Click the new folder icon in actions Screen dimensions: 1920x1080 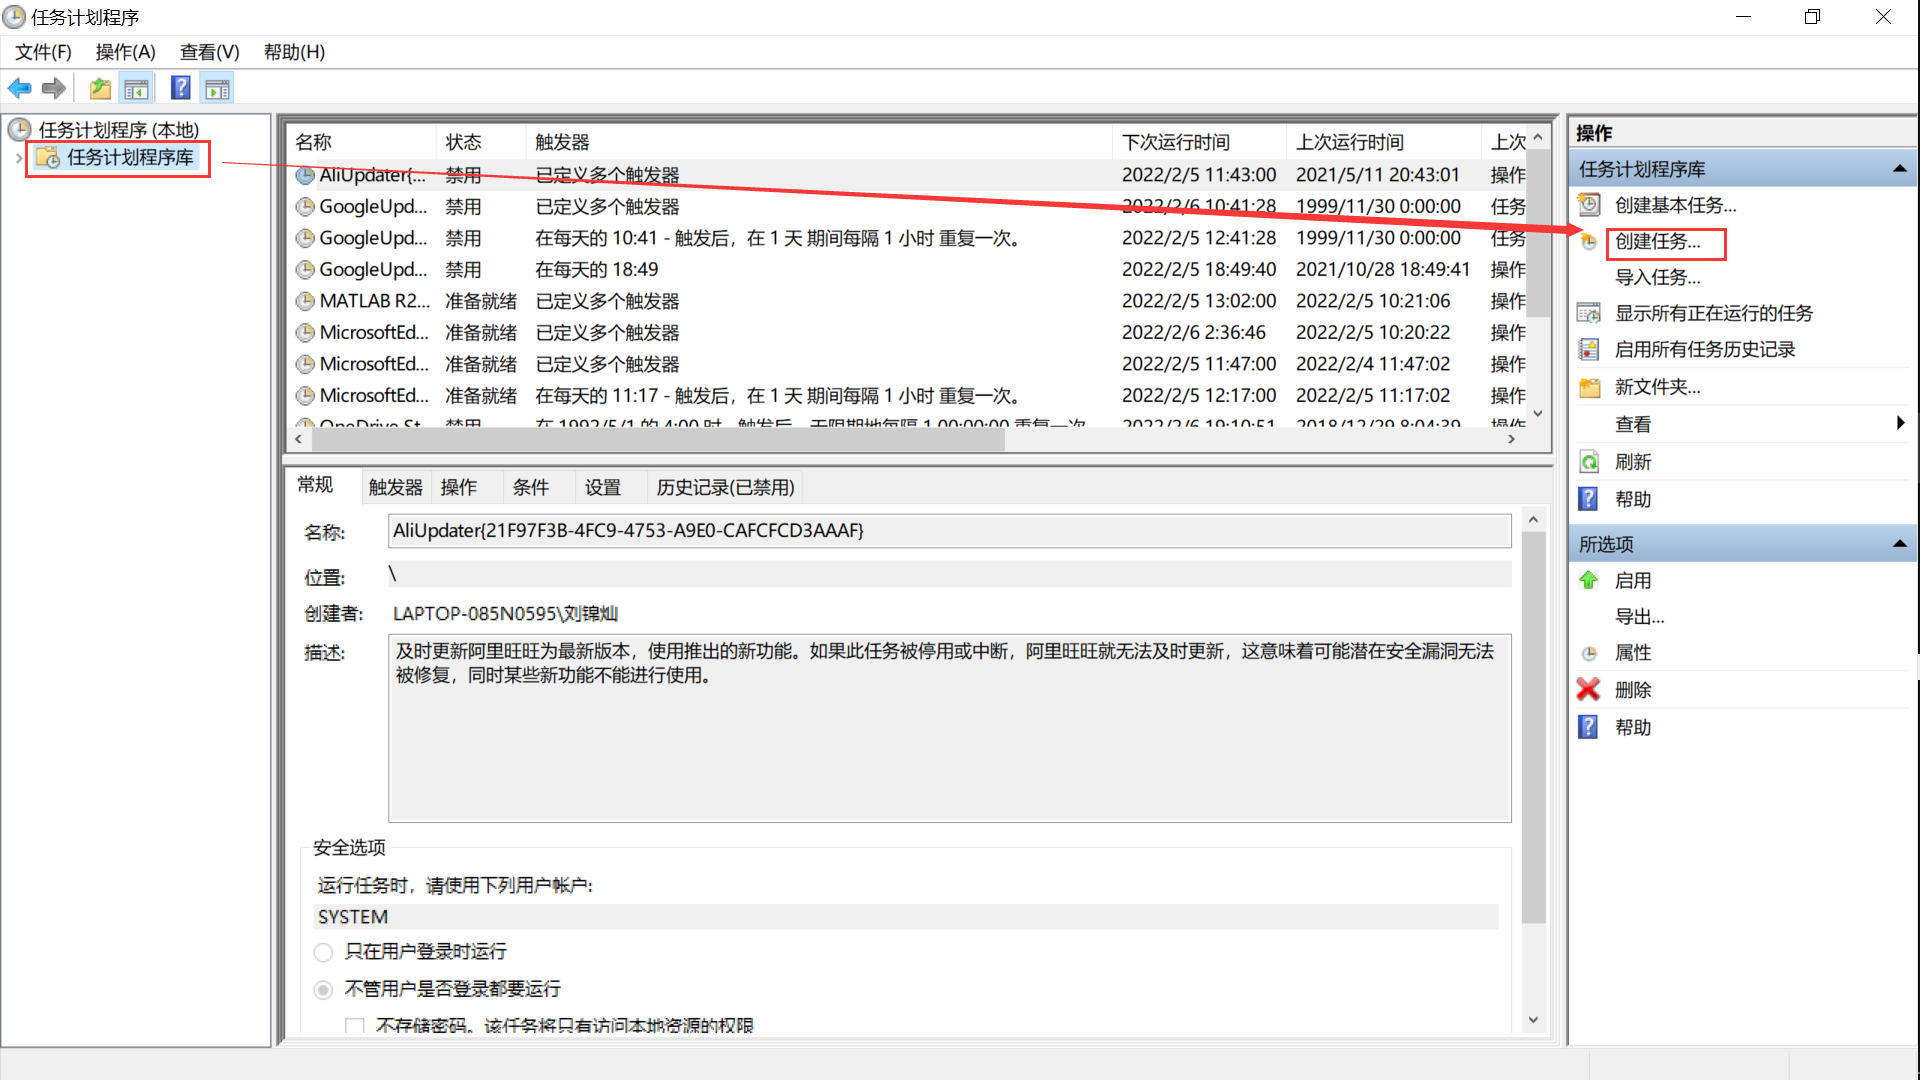1588,387
